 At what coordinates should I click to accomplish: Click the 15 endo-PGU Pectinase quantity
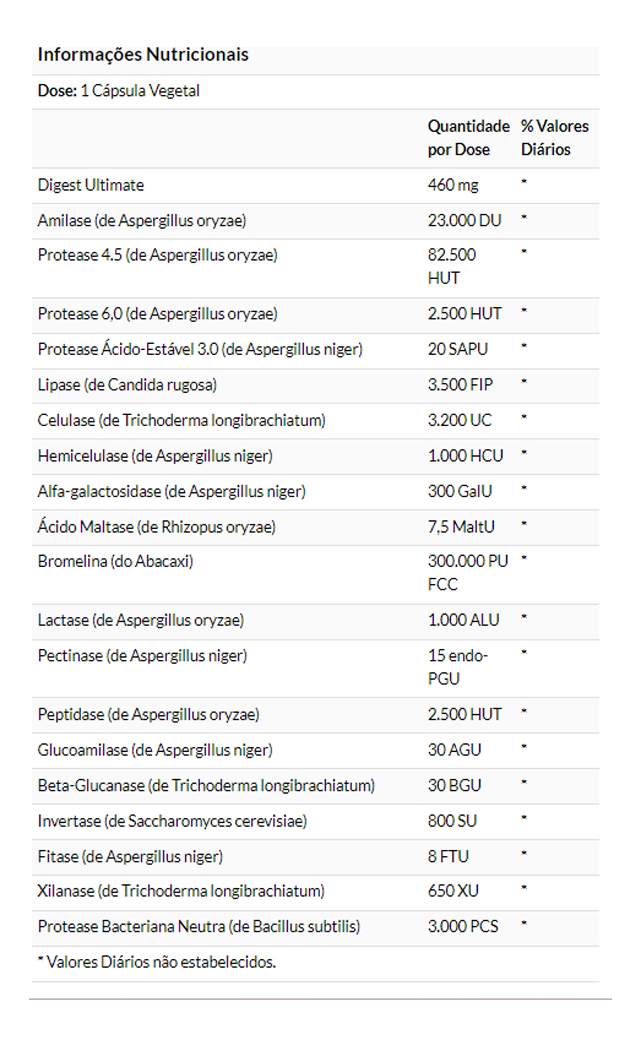tap(458, 667)
